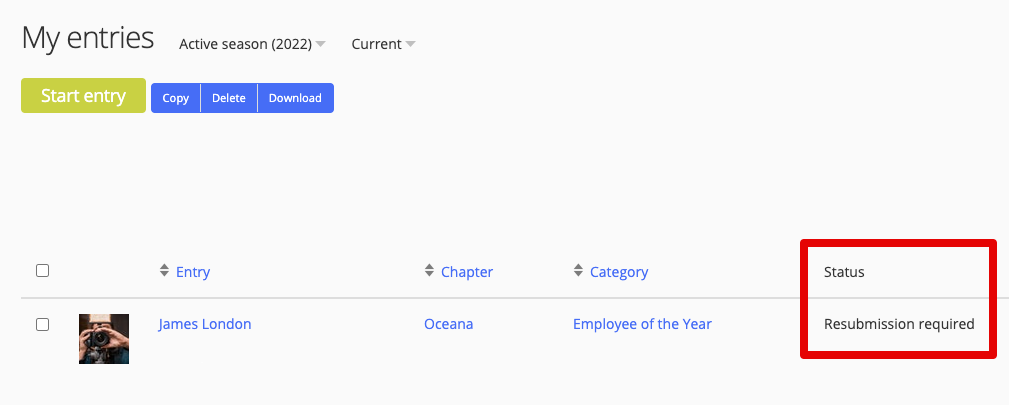Viewport: 1009px width, 405px height.
Task: Open the James London camera photo thumbnail
Action: click(104, 338)
